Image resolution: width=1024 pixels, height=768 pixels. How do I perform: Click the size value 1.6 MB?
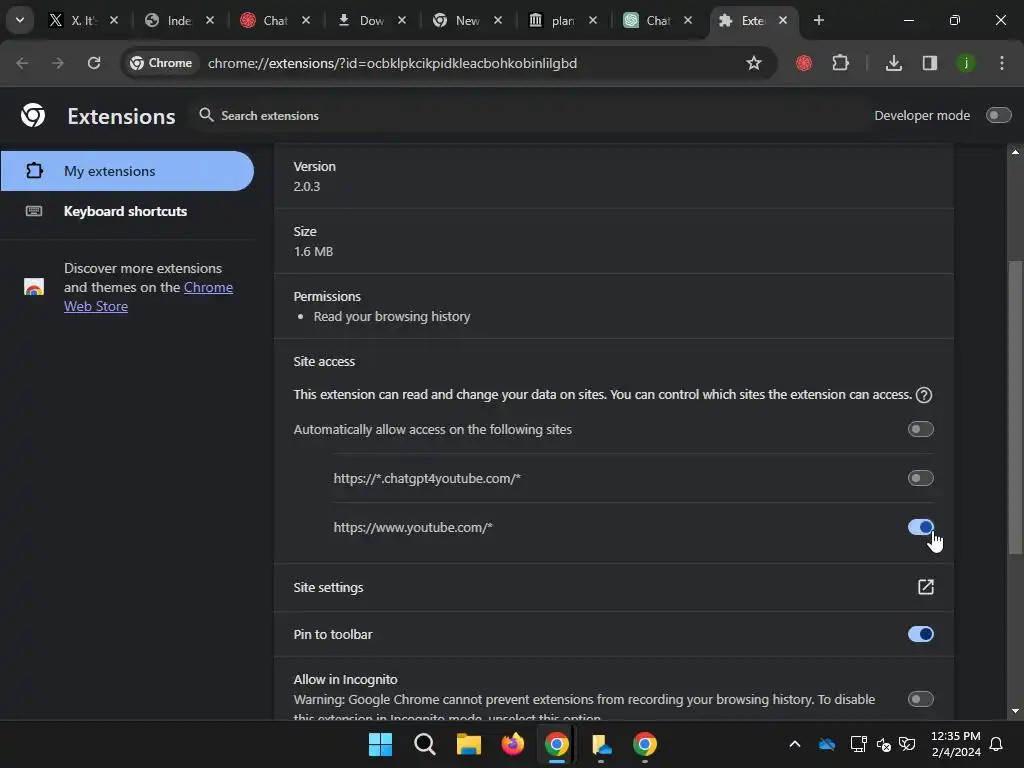(313, 251)
